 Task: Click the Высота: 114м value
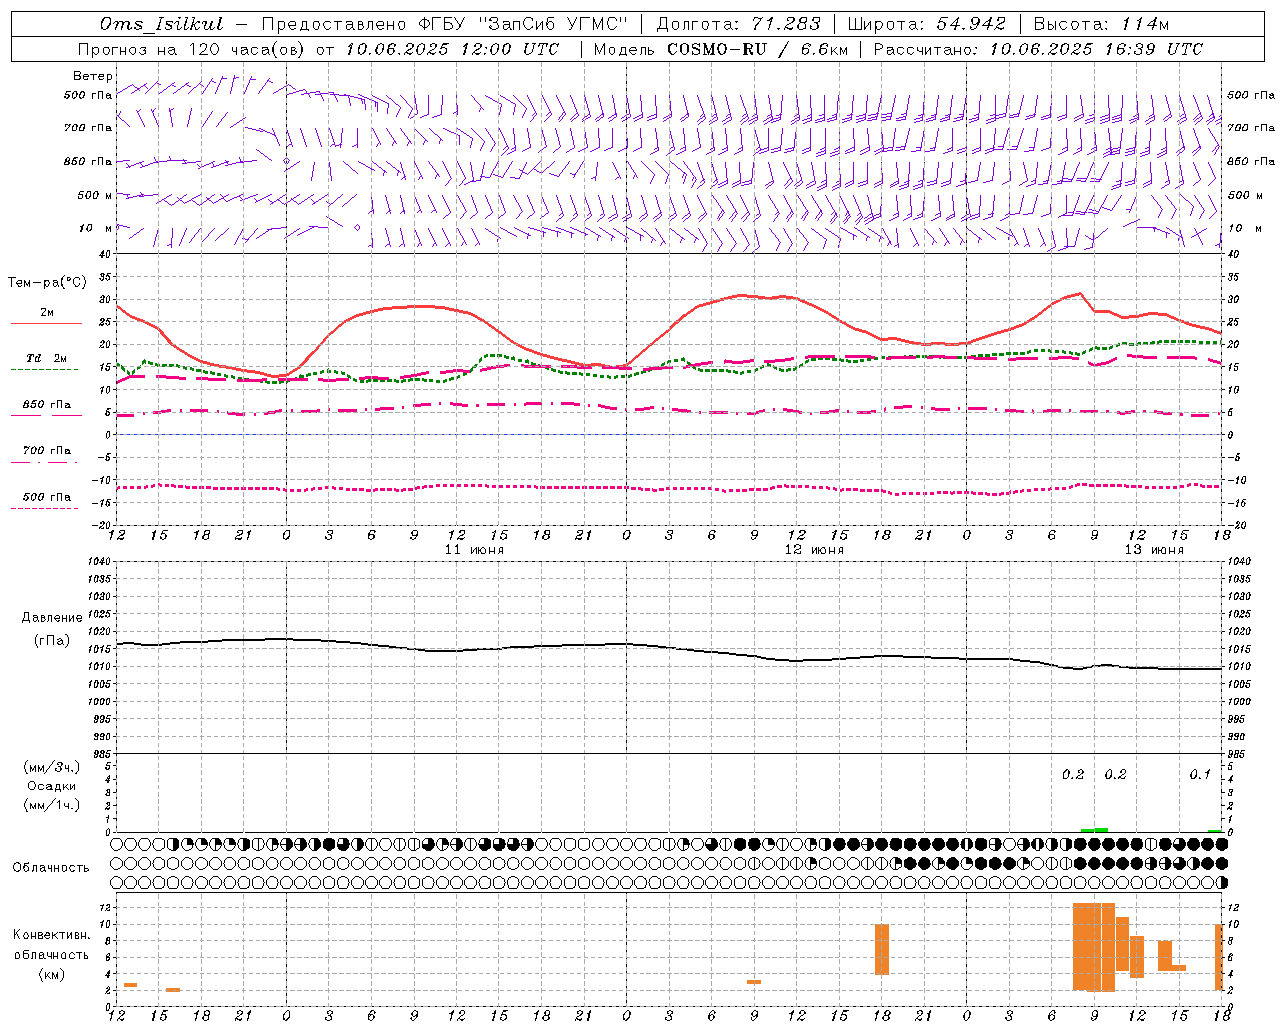tap(1101, 24)
